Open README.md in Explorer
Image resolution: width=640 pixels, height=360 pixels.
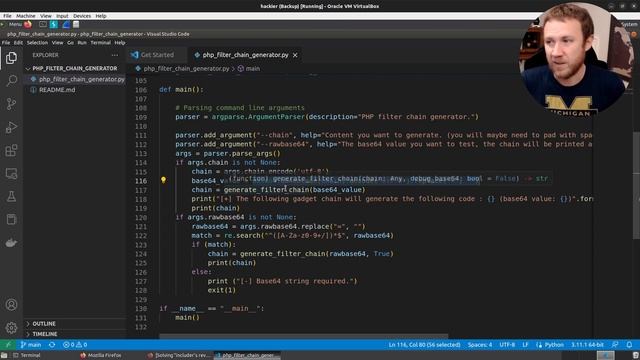(x=57, y=90)
